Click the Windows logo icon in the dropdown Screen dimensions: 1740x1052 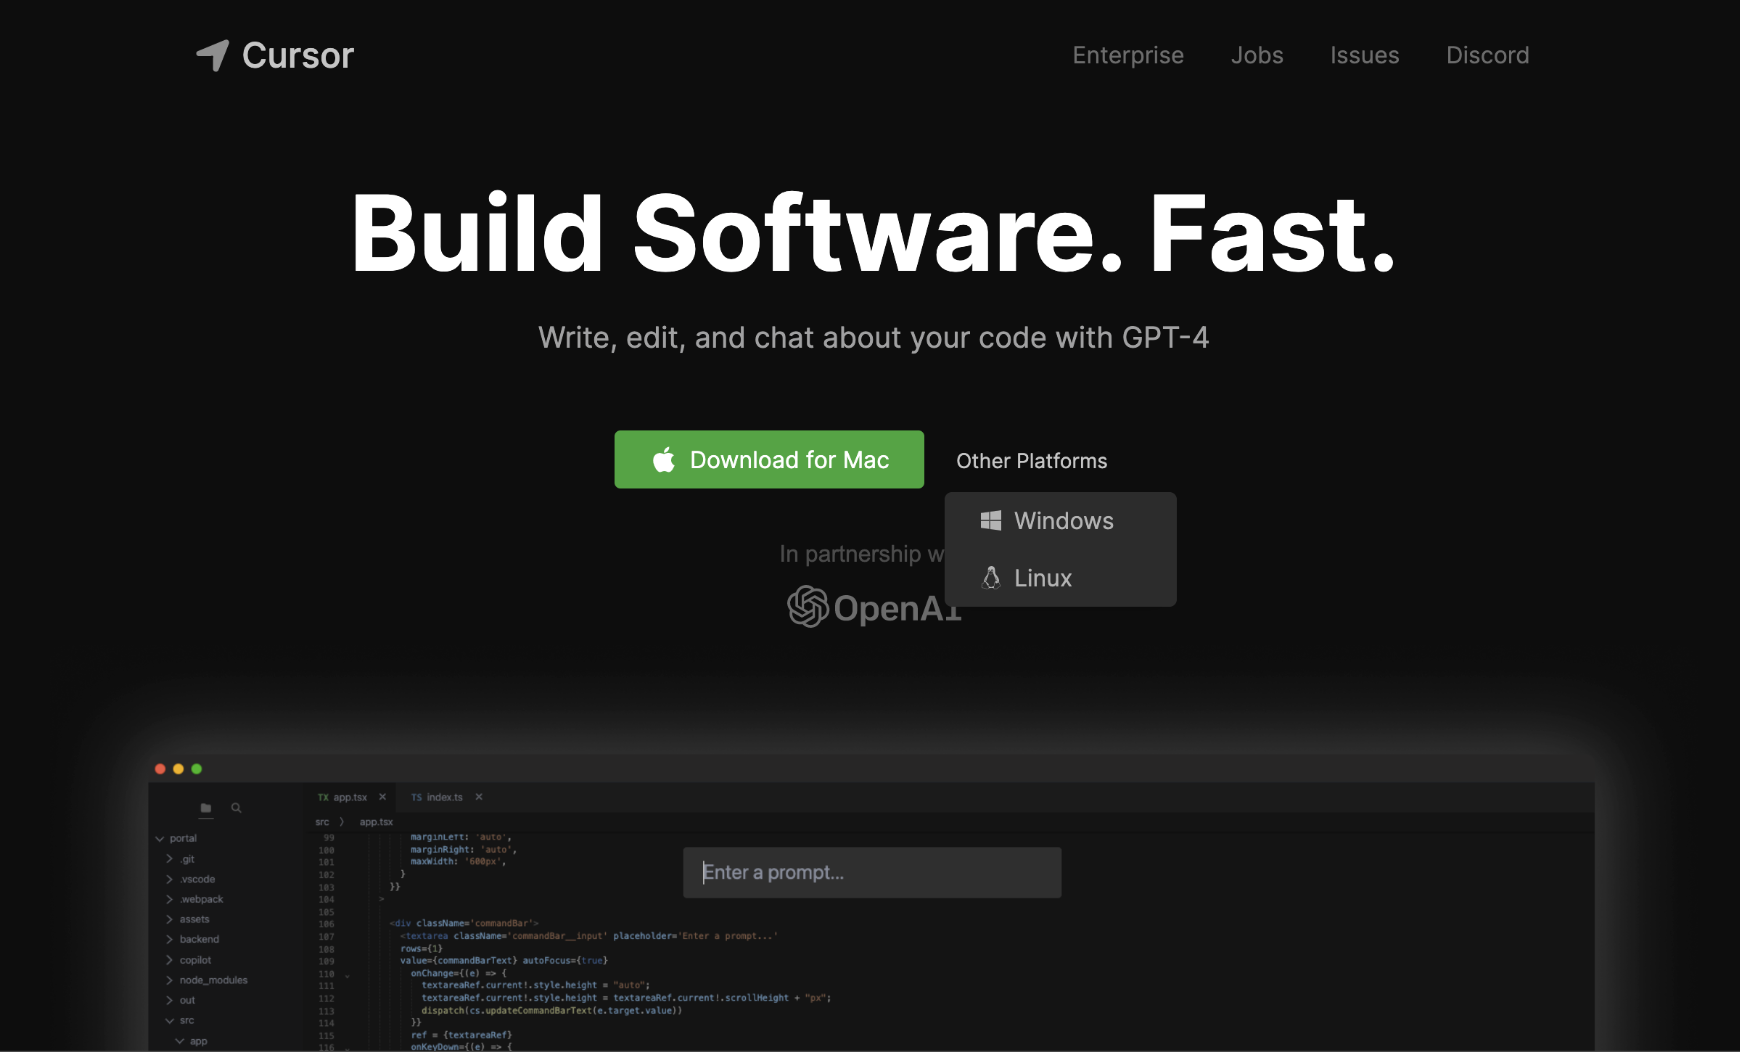click(x=991, y=520)
